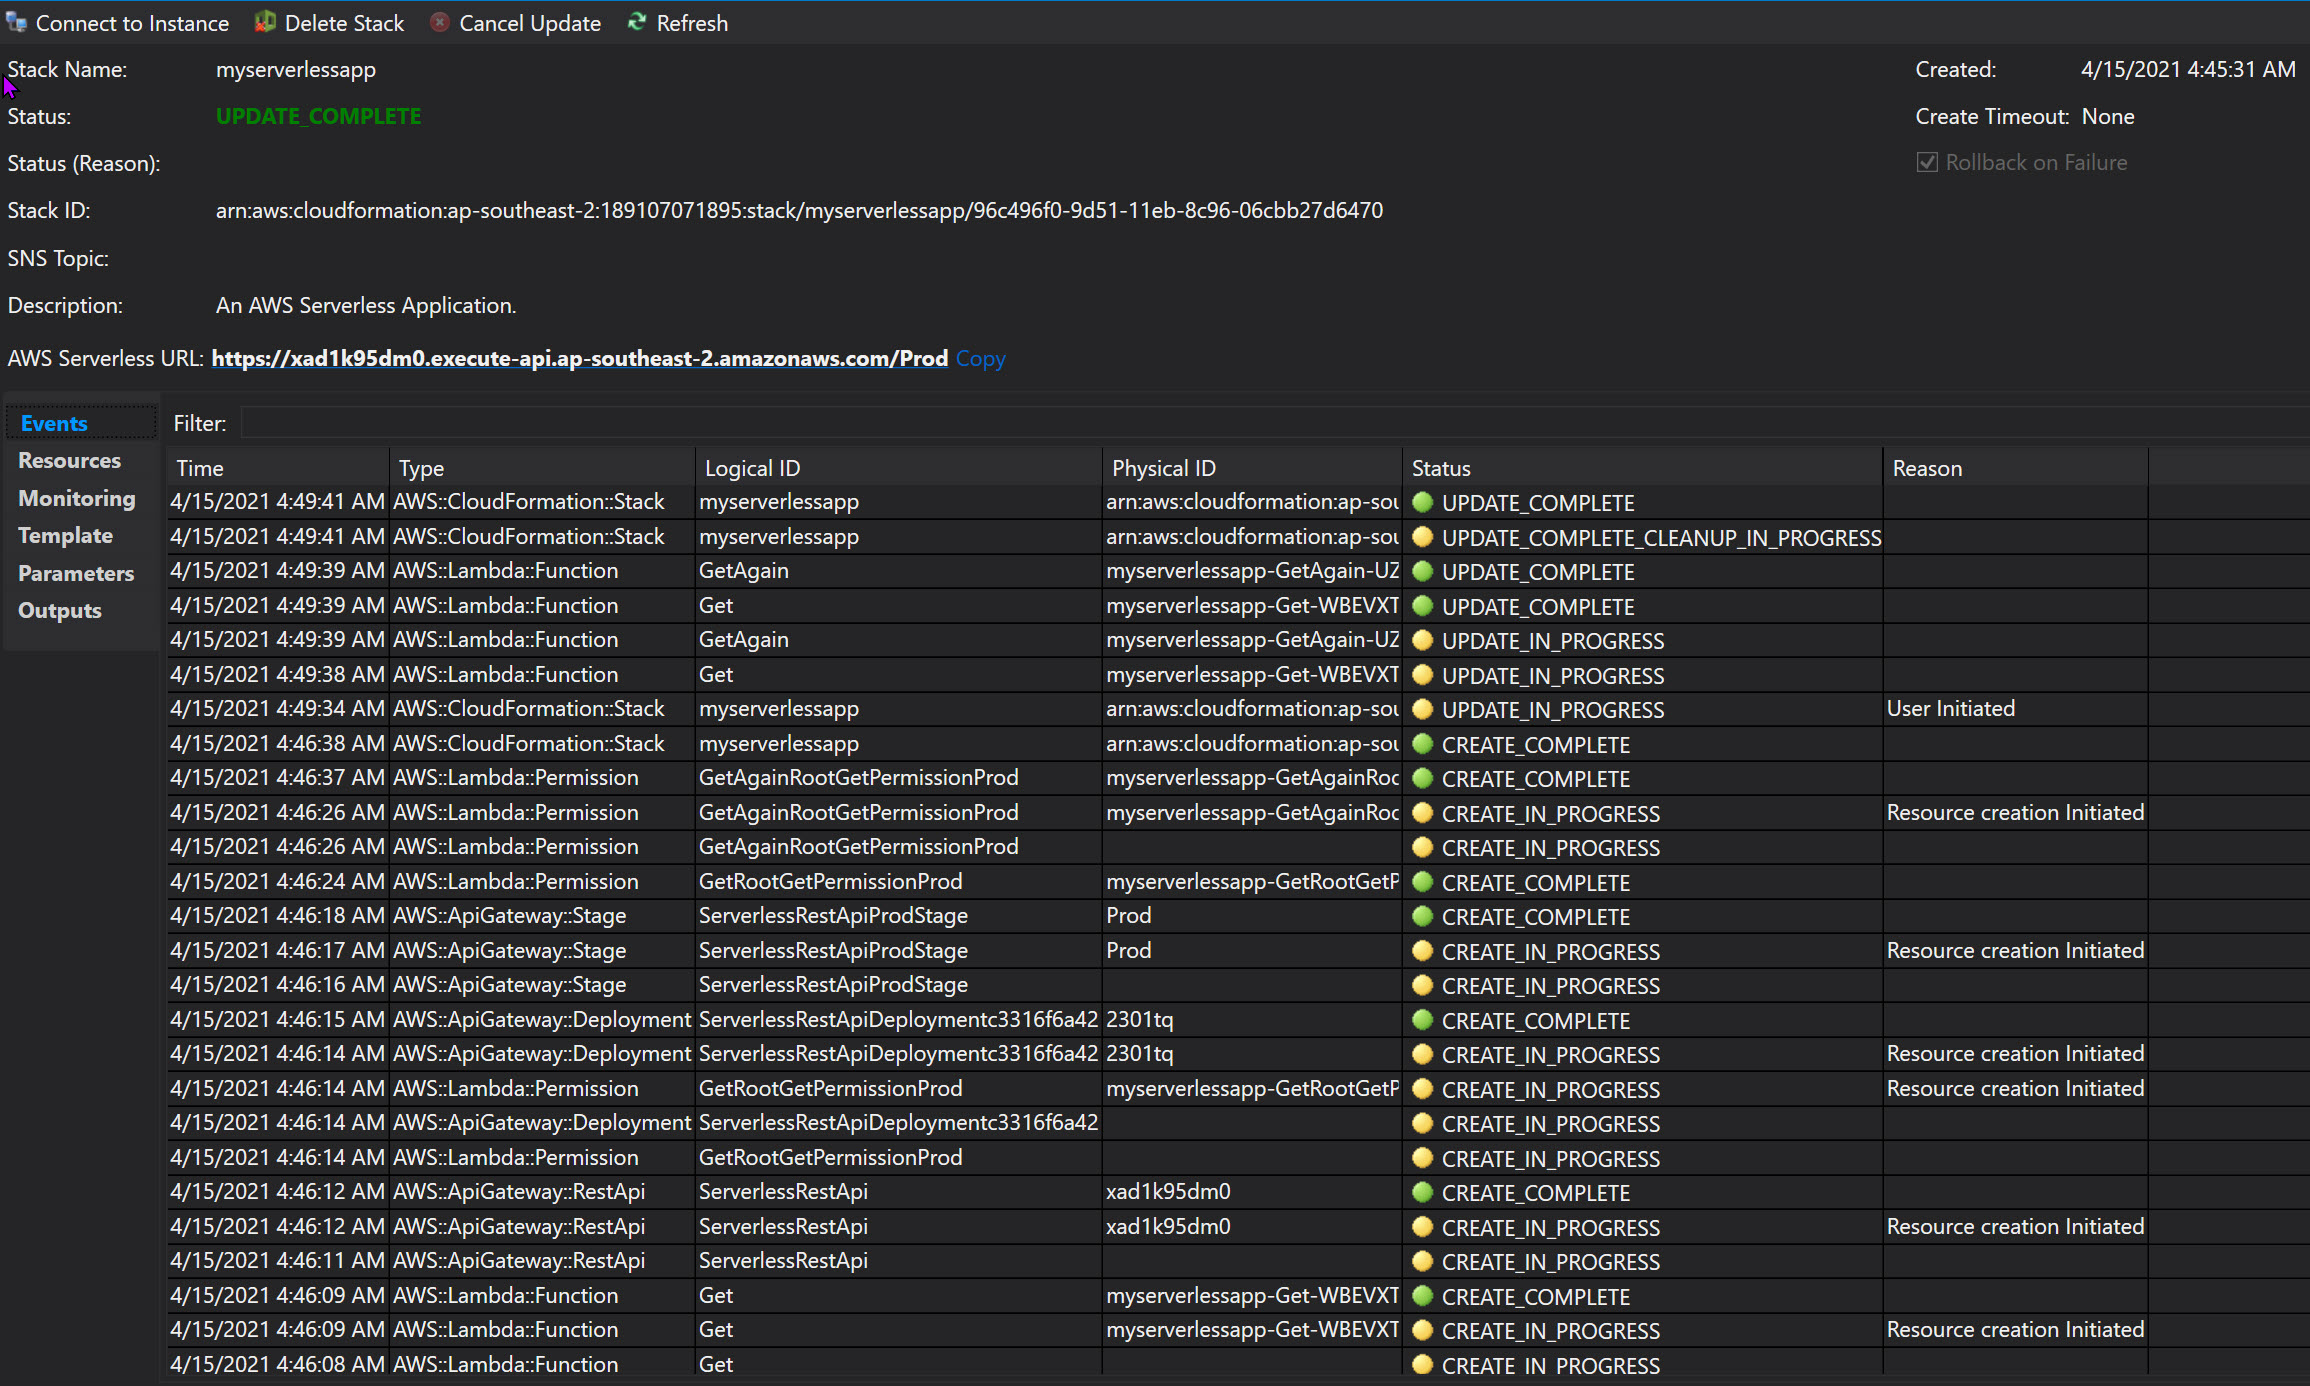The width and height of the screenshot is (2310, 1386).
Task: Click the Copy link next to URL
Action: coord(980,358)
